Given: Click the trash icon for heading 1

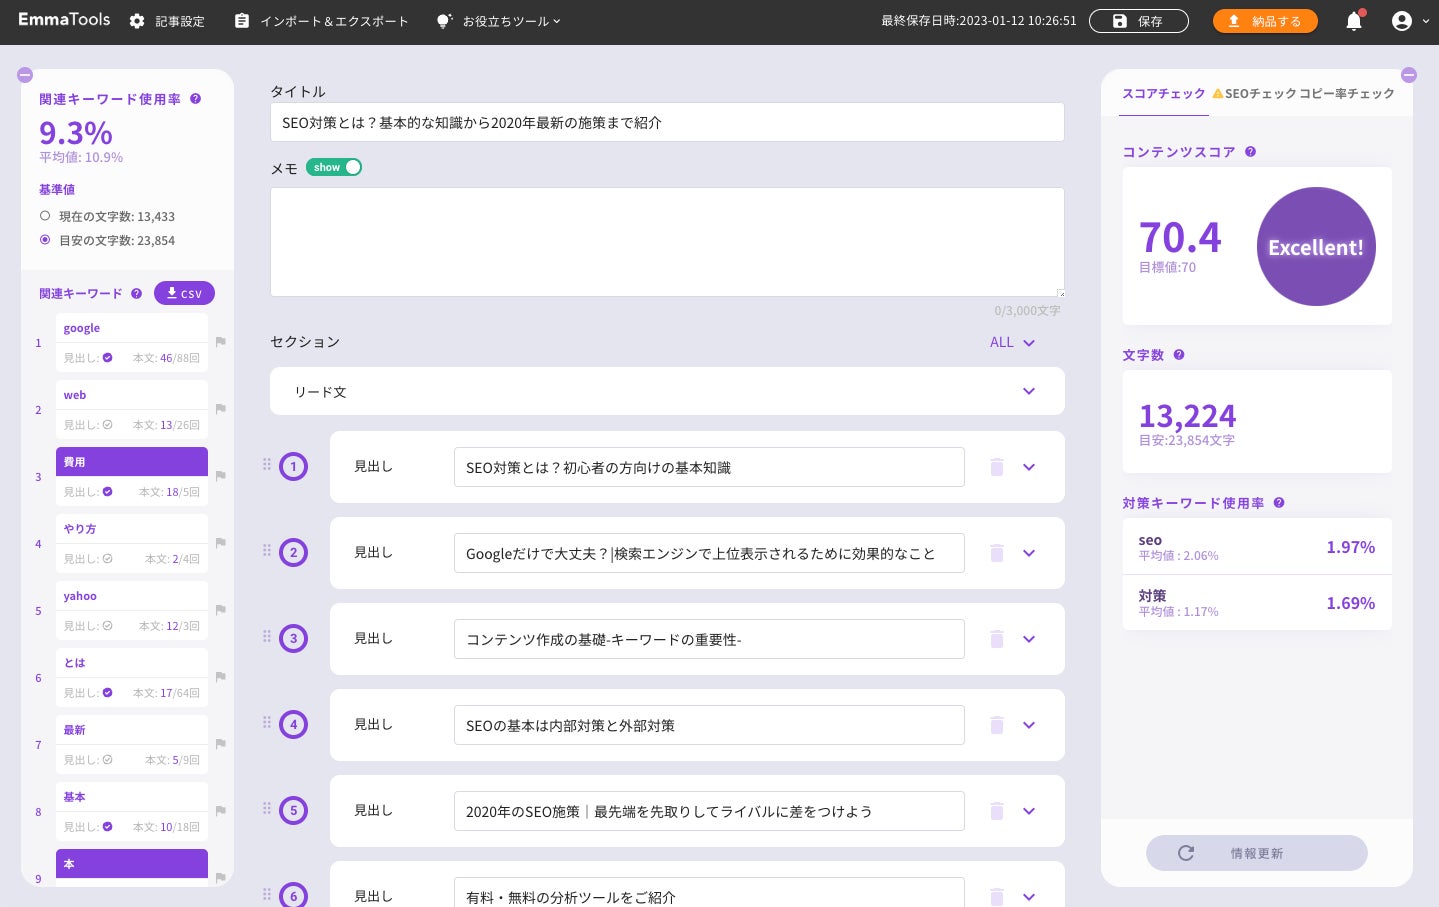Looking at the screenshot, I should (996, 467).
